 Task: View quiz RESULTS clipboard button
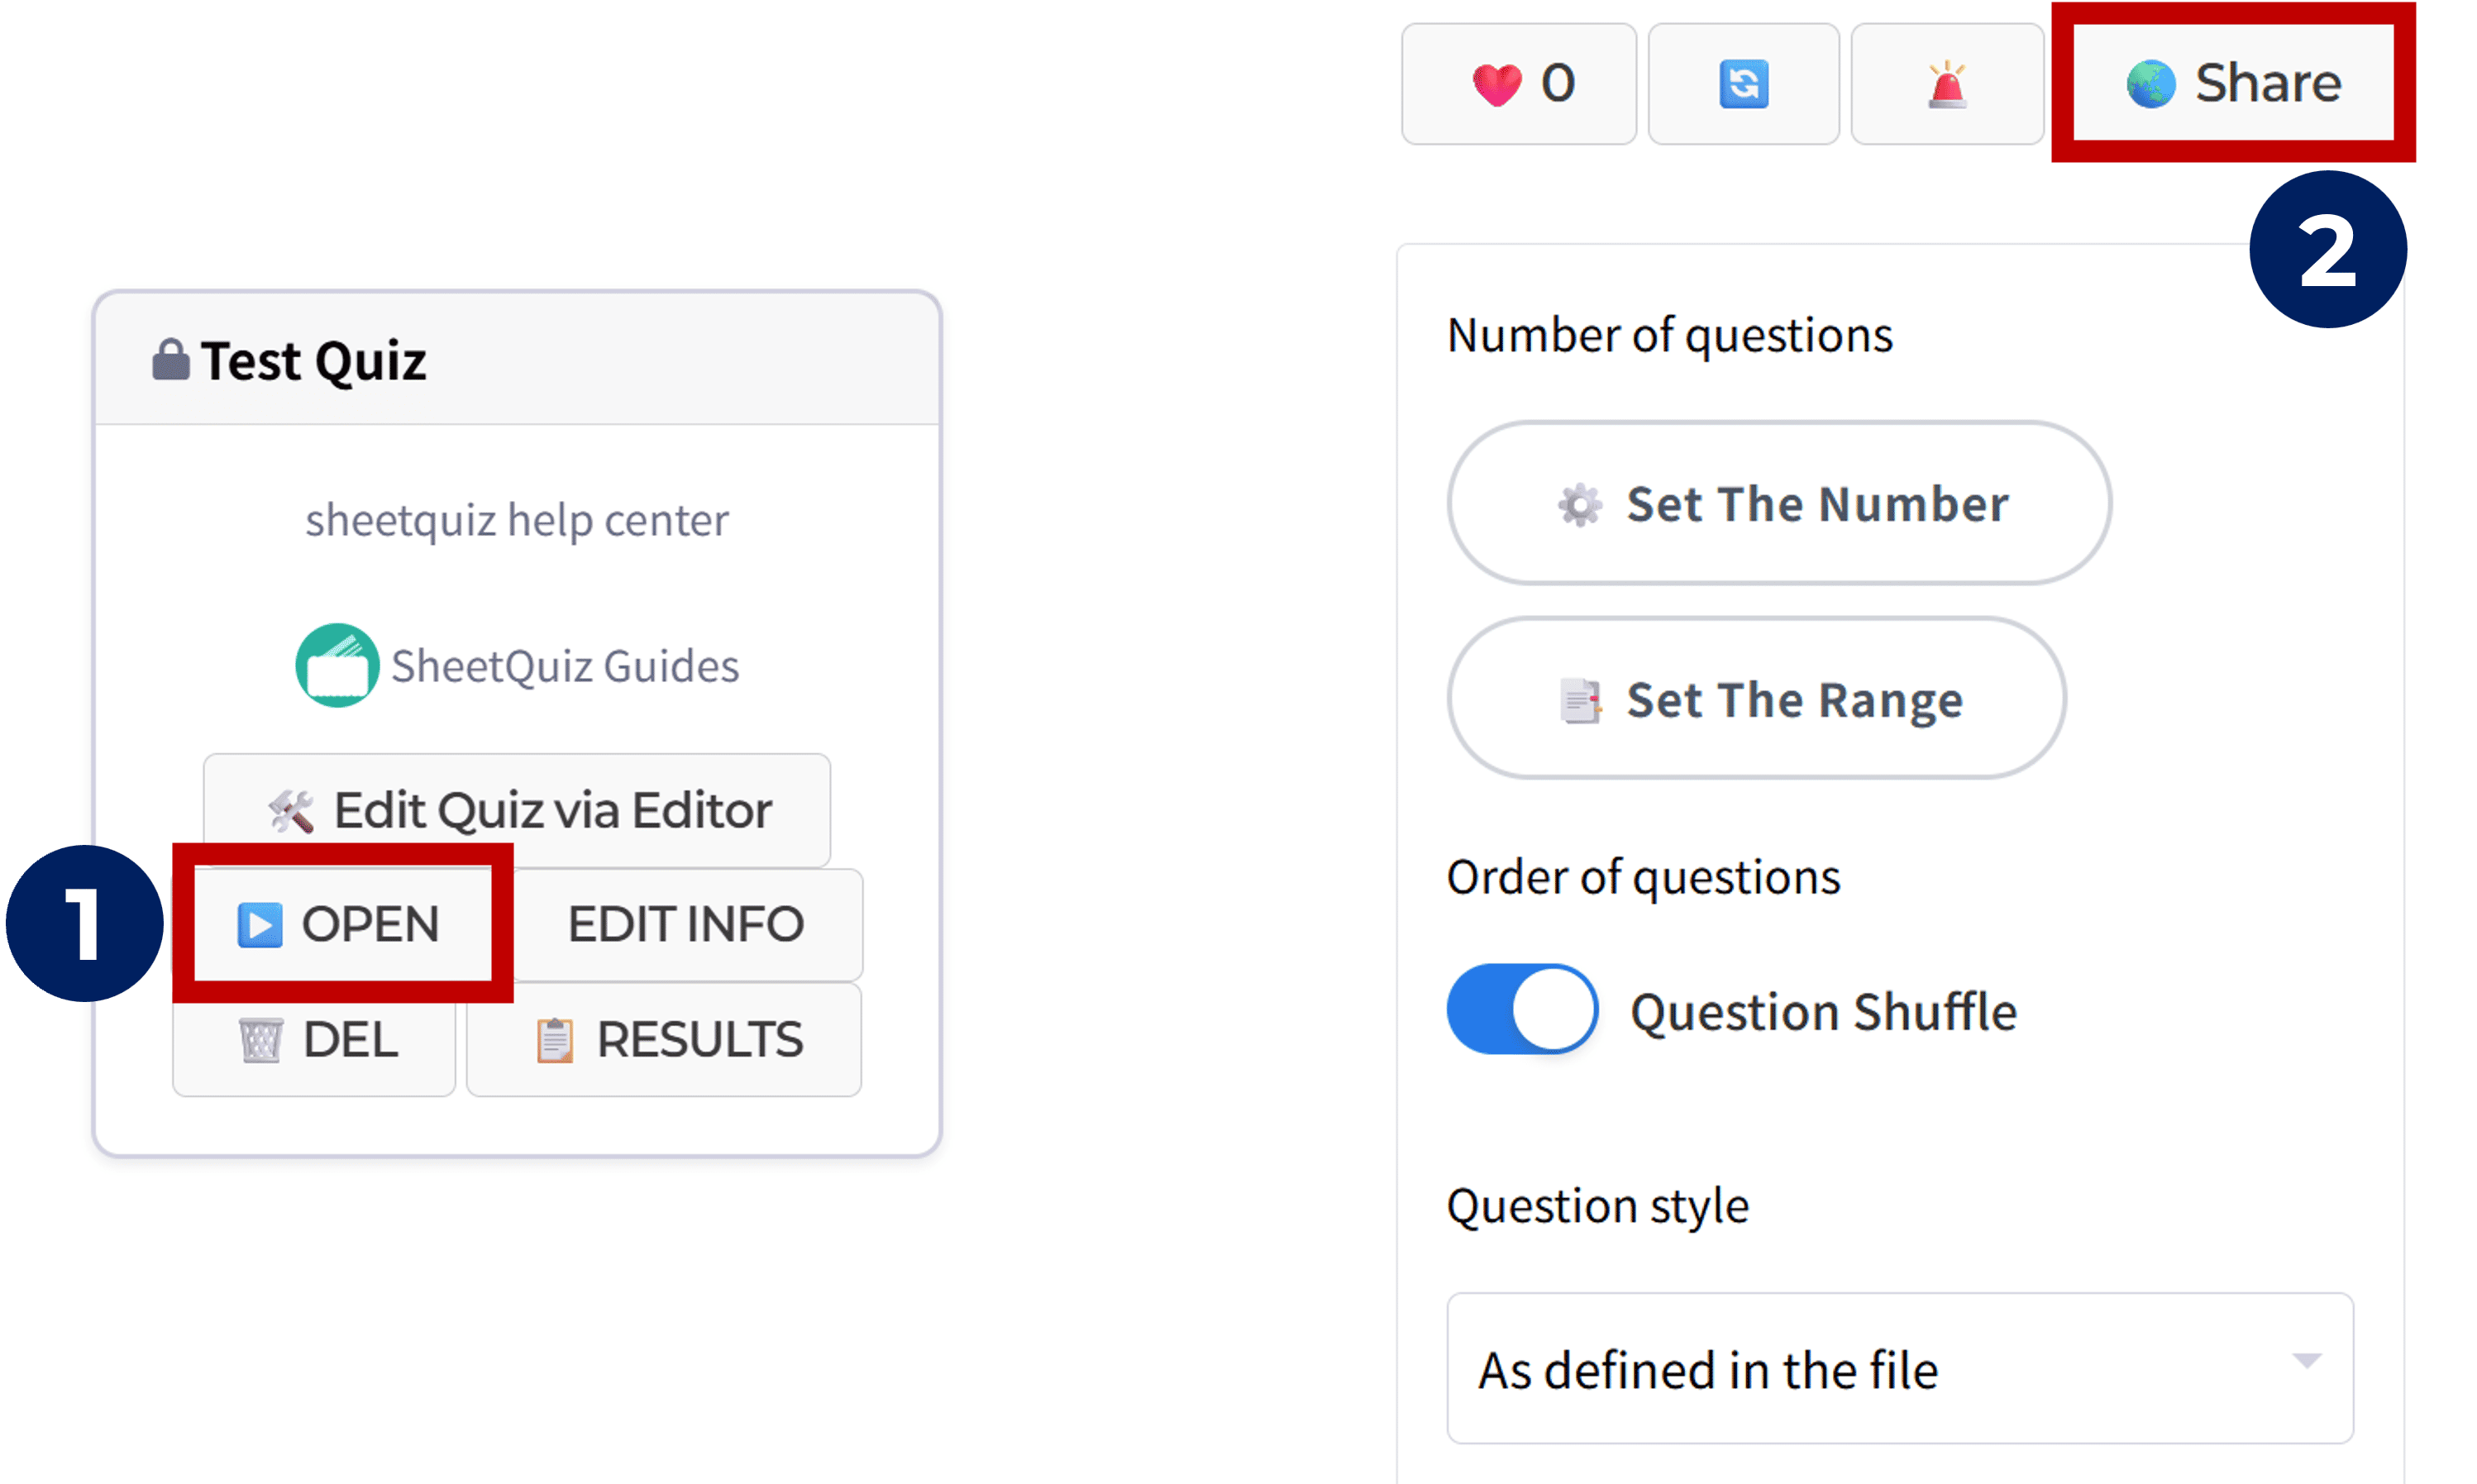tap(665, 1040)
